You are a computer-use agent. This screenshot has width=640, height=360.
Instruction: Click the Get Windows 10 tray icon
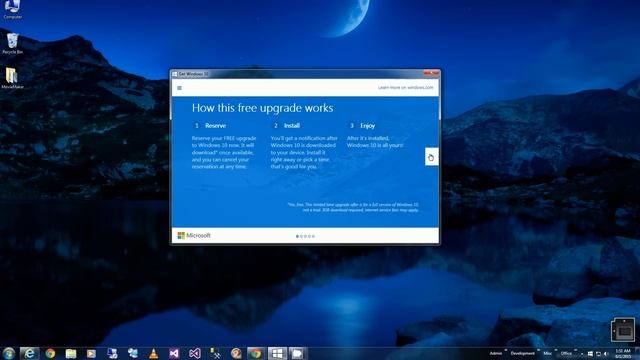click(x=590, y=353)
